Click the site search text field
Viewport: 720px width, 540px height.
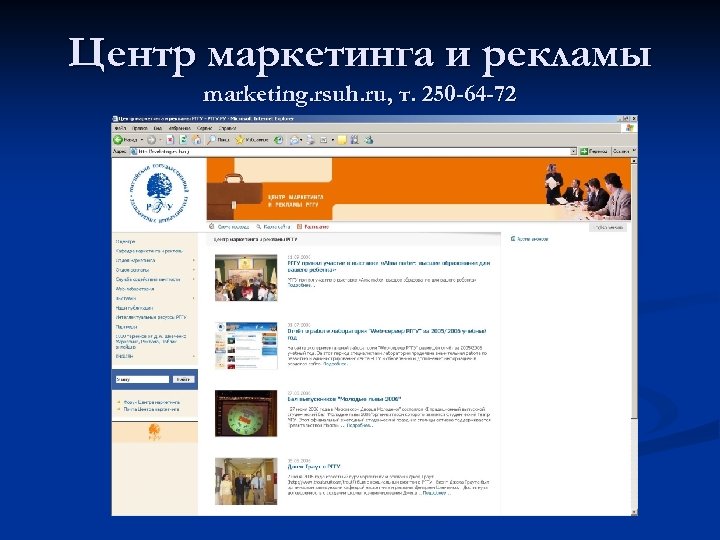point(142,379)
